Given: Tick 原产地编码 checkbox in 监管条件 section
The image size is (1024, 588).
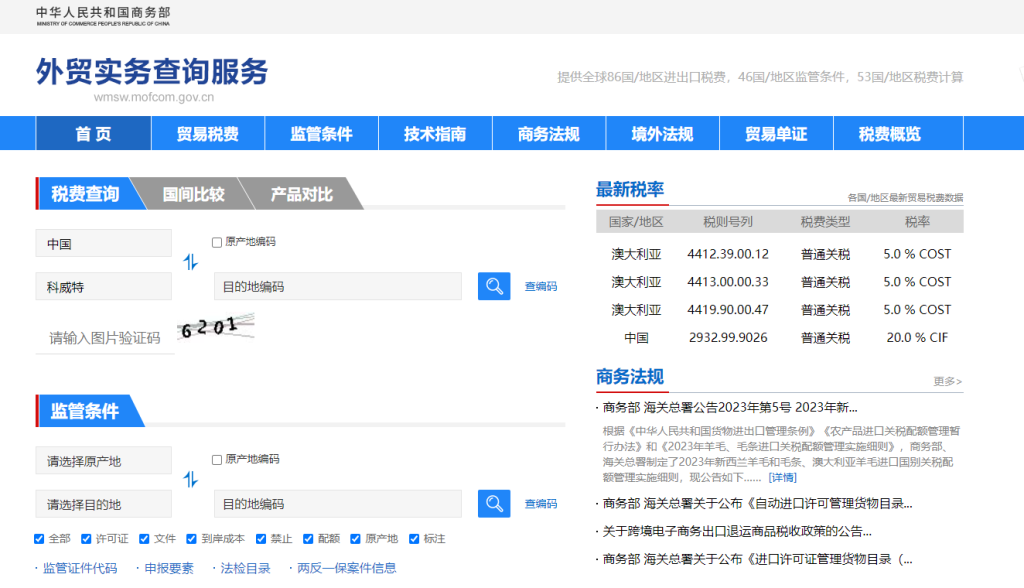Looking at the screenshot, I should point(217,460).
